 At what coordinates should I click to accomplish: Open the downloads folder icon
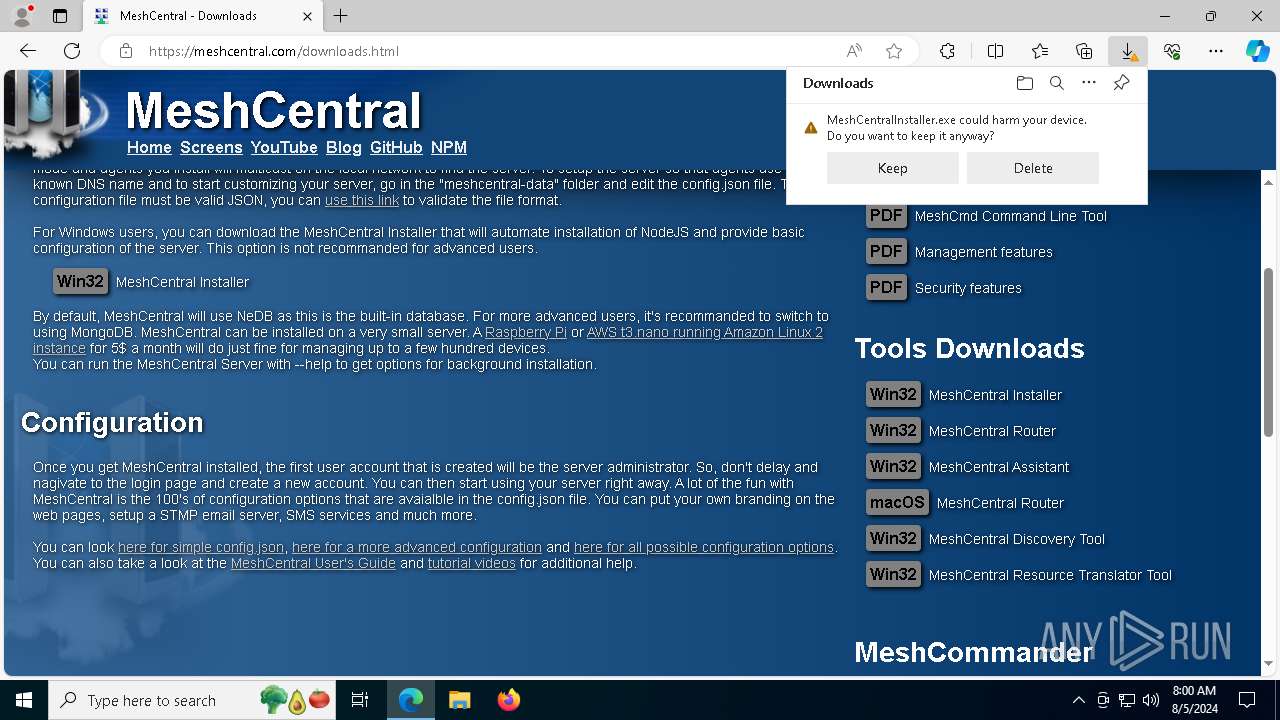1024,83
